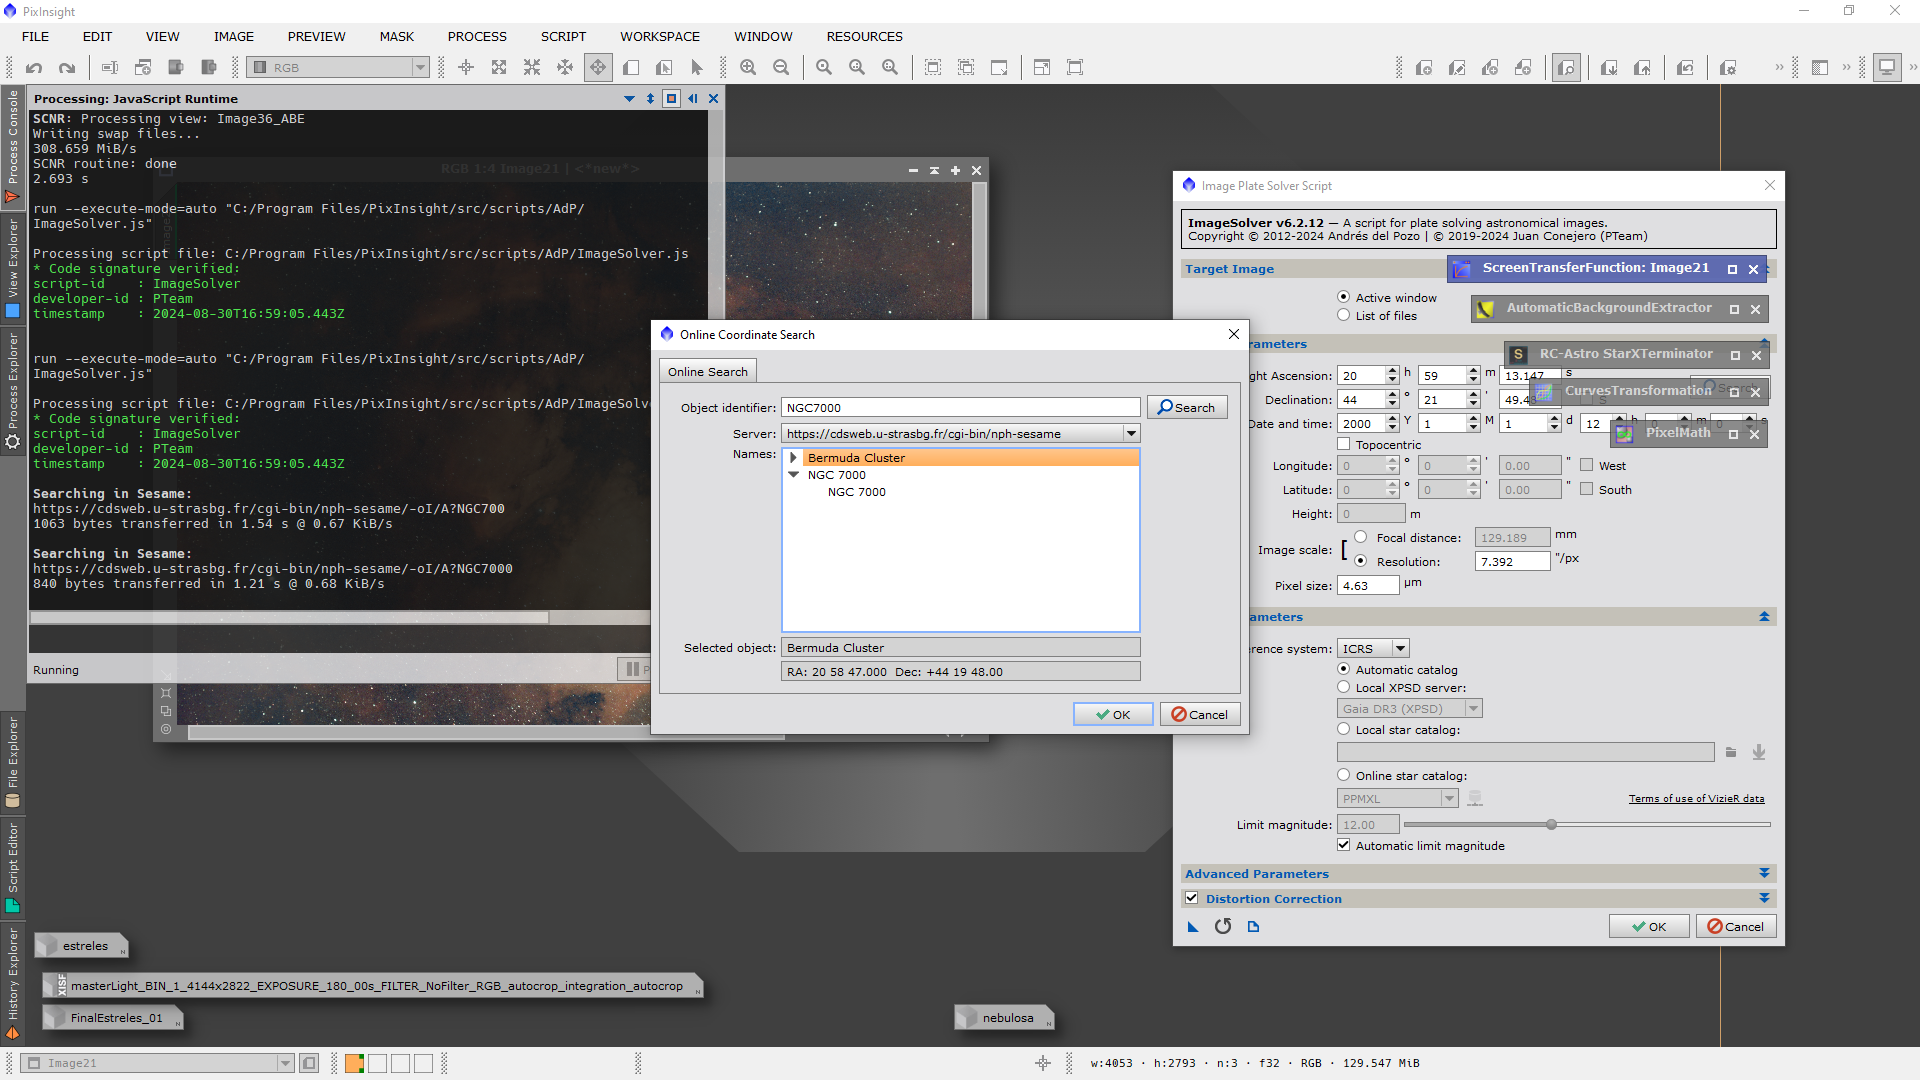This screenshot has width=1920, height=1080.
Task: Select the List of files radio button
Action: (x=1344, y=316)
